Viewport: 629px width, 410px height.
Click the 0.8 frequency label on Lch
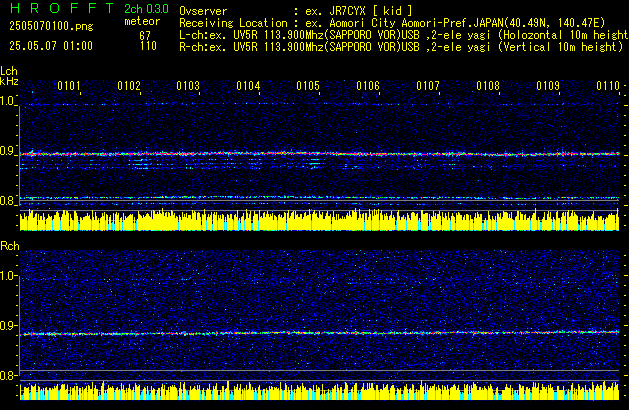point(7,201)
